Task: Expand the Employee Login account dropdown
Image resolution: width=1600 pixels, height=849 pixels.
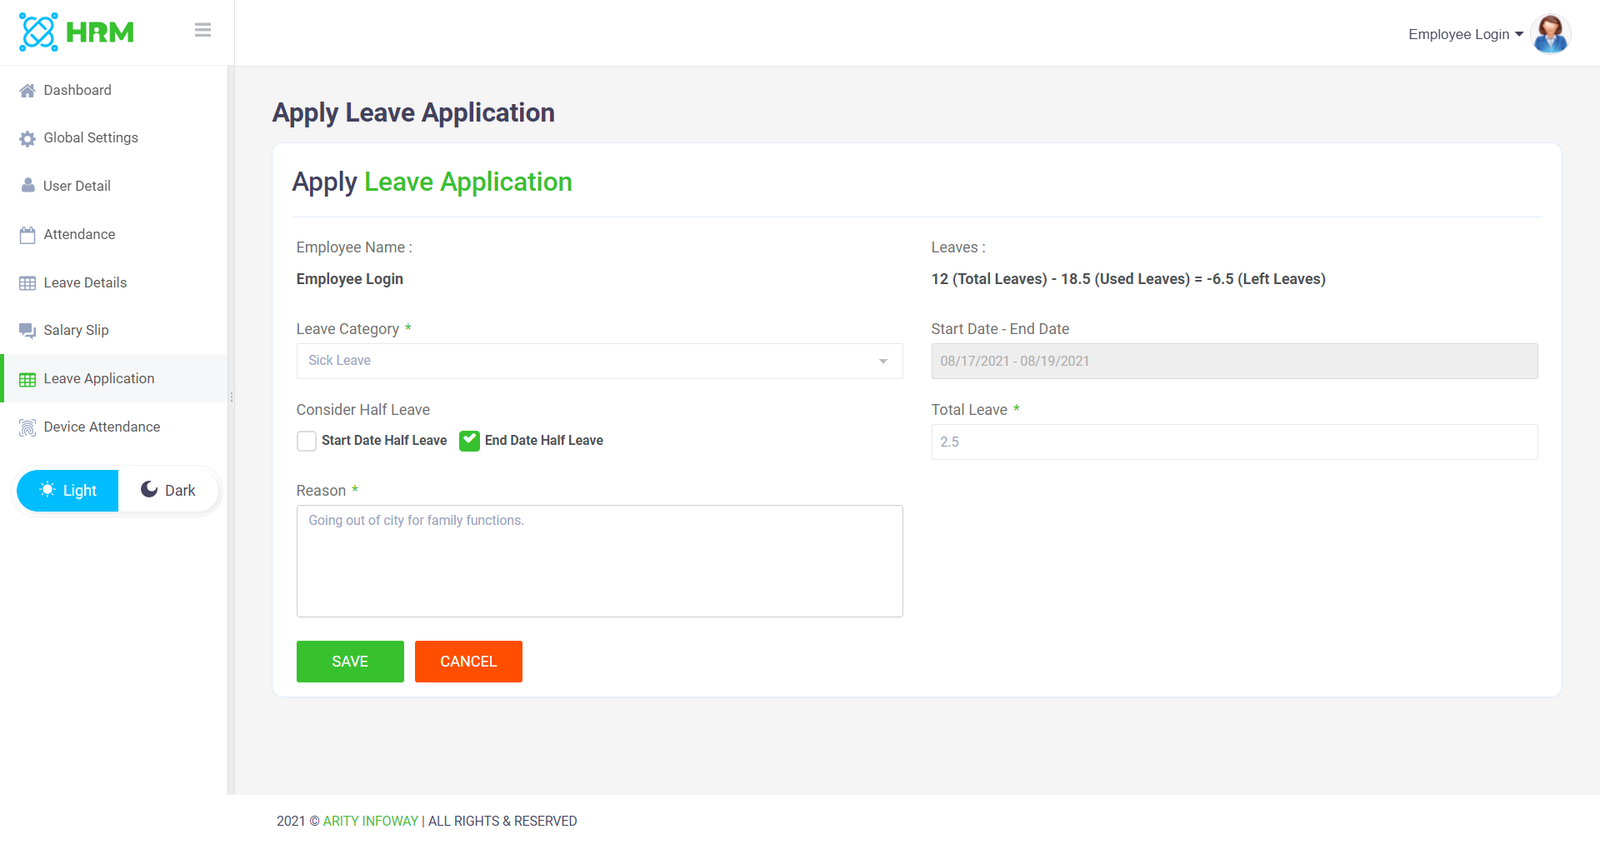Action: coord(1465,34)
